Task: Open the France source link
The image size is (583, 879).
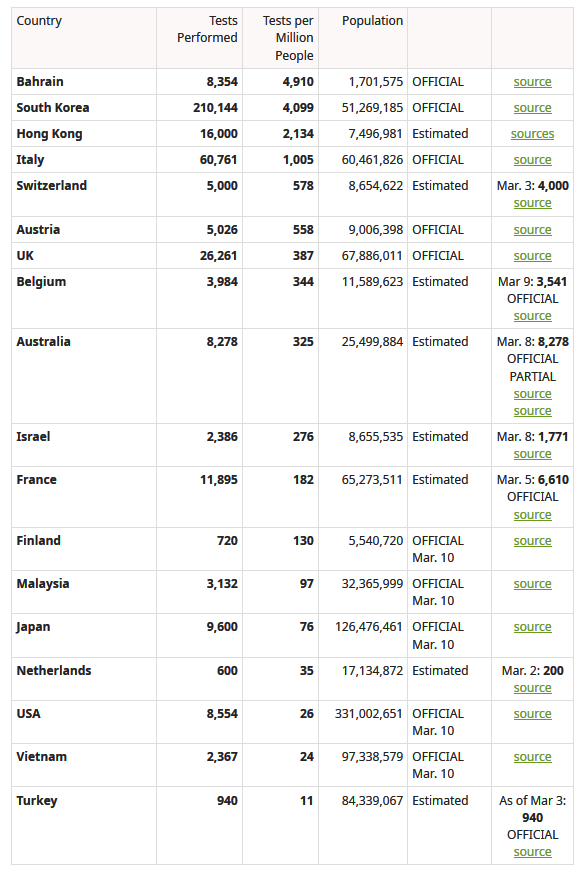Action: click(532, 515)
